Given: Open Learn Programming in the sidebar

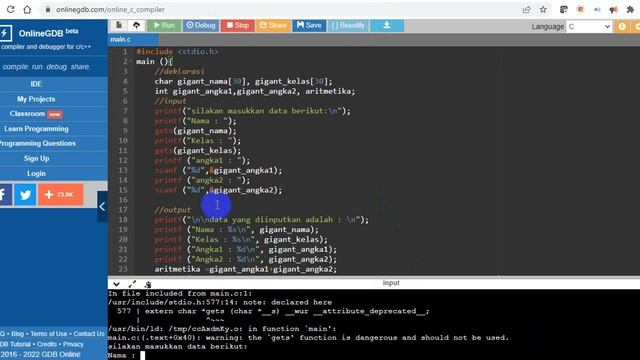Looking at the screenshot, I should point(36,129).
